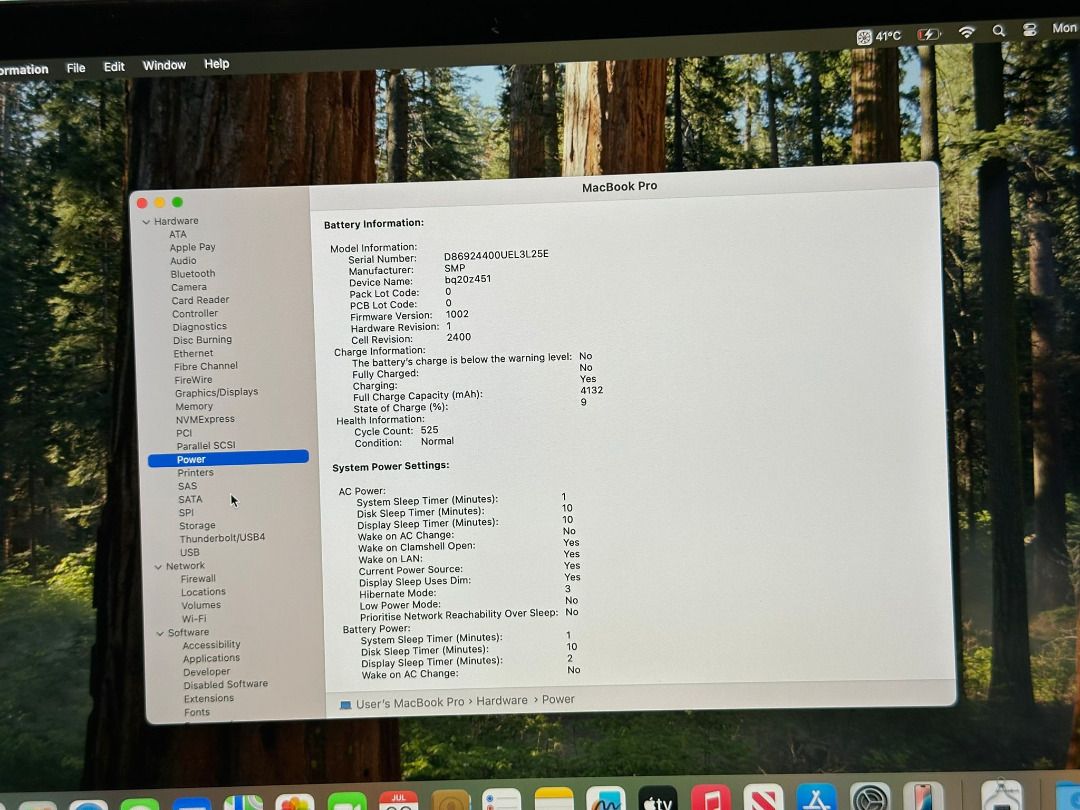
Task: Collapse the Software section chevron
Action: tap(160, 633)
